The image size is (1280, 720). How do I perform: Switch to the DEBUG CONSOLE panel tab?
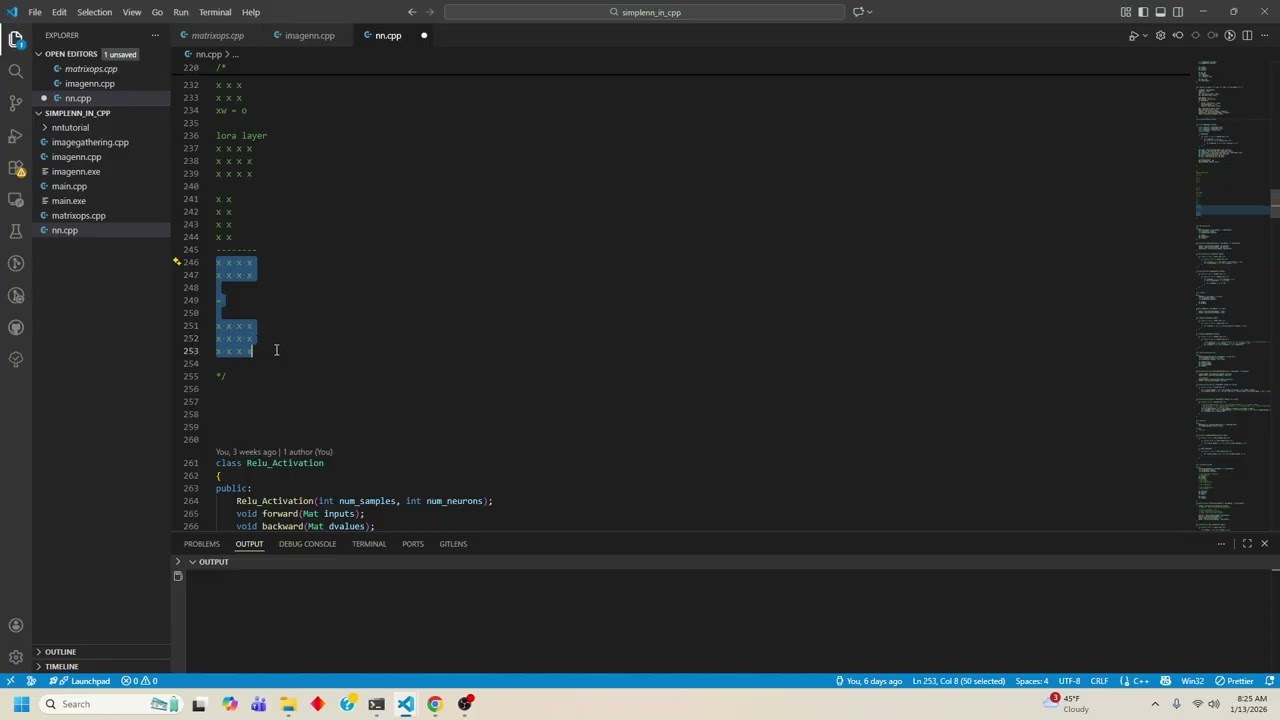pyautogui.click(x=307, y=544)
